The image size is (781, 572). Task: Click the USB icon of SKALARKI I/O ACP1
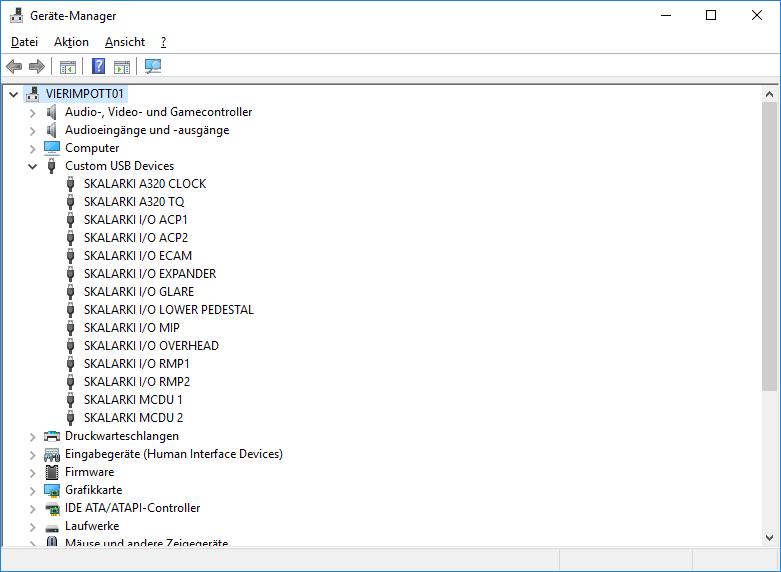point(70,220)
